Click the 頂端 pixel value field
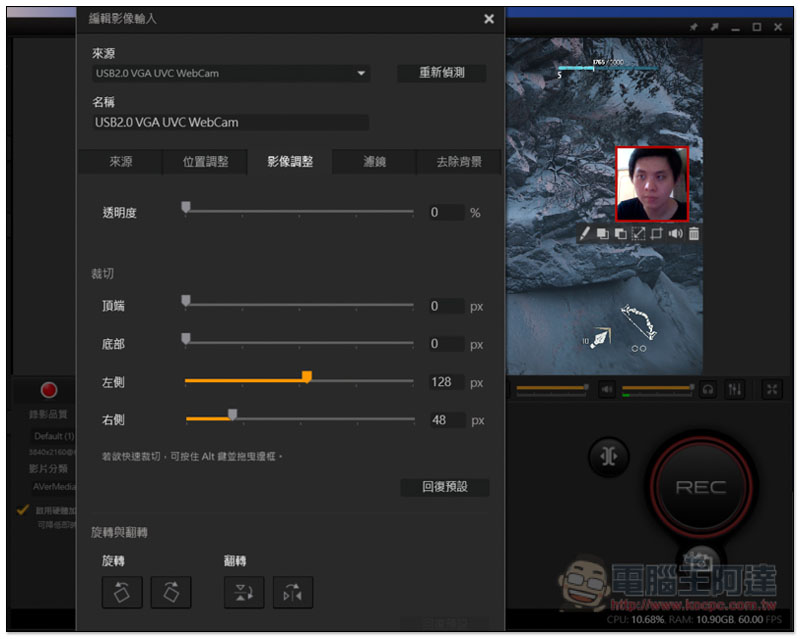Screen dimensions: 800x639 [x=446, y=306]
